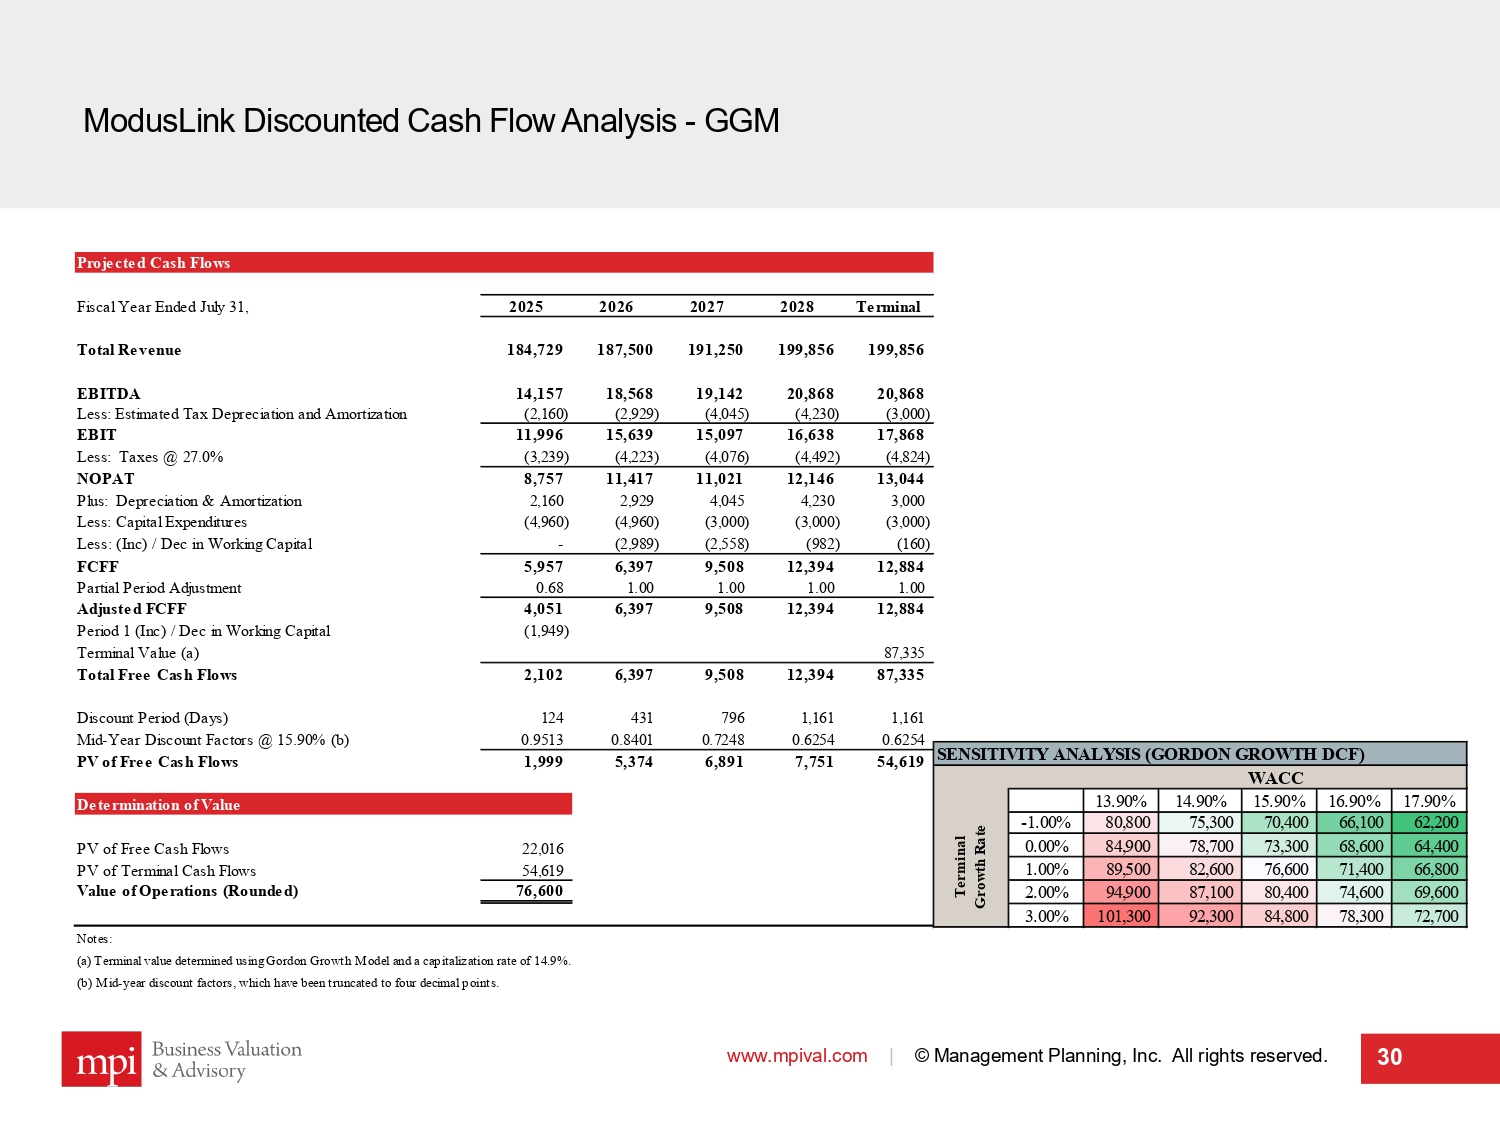Click the mpi logo in the footer
This screenshot has height=1125, width=1500.
[101, 1059]
